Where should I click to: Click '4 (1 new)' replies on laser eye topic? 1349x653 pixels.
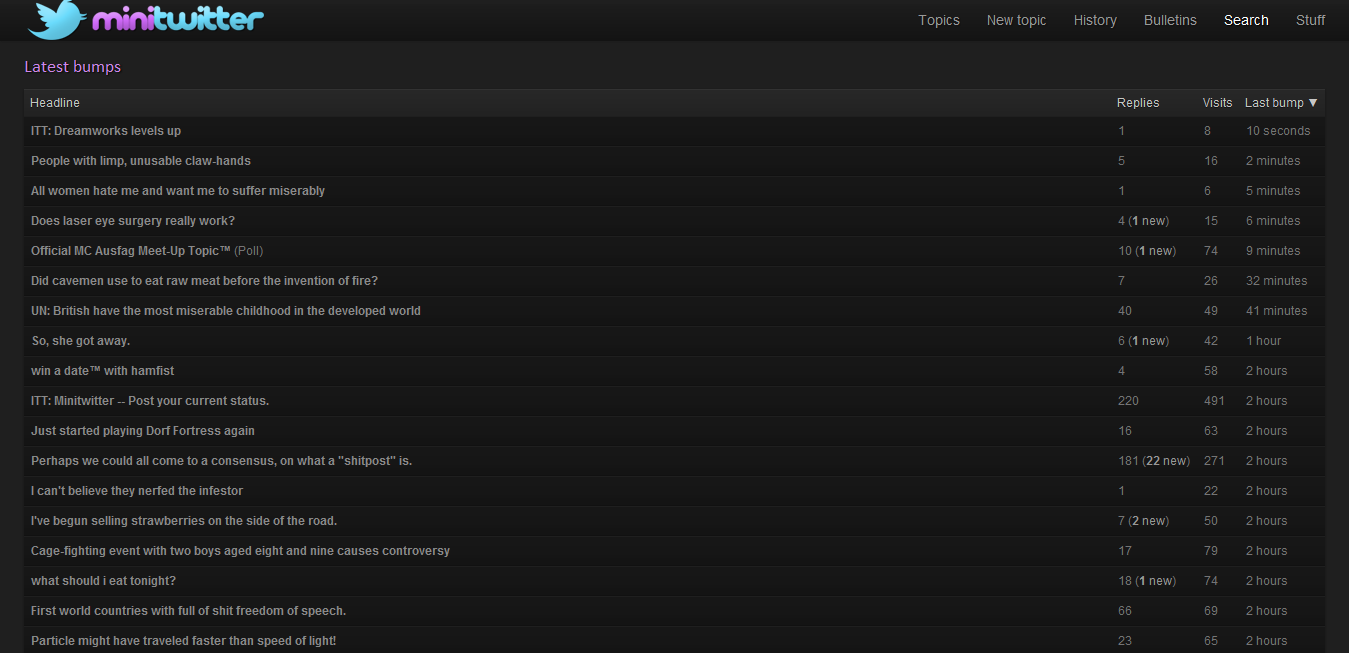coord(1143,221)
